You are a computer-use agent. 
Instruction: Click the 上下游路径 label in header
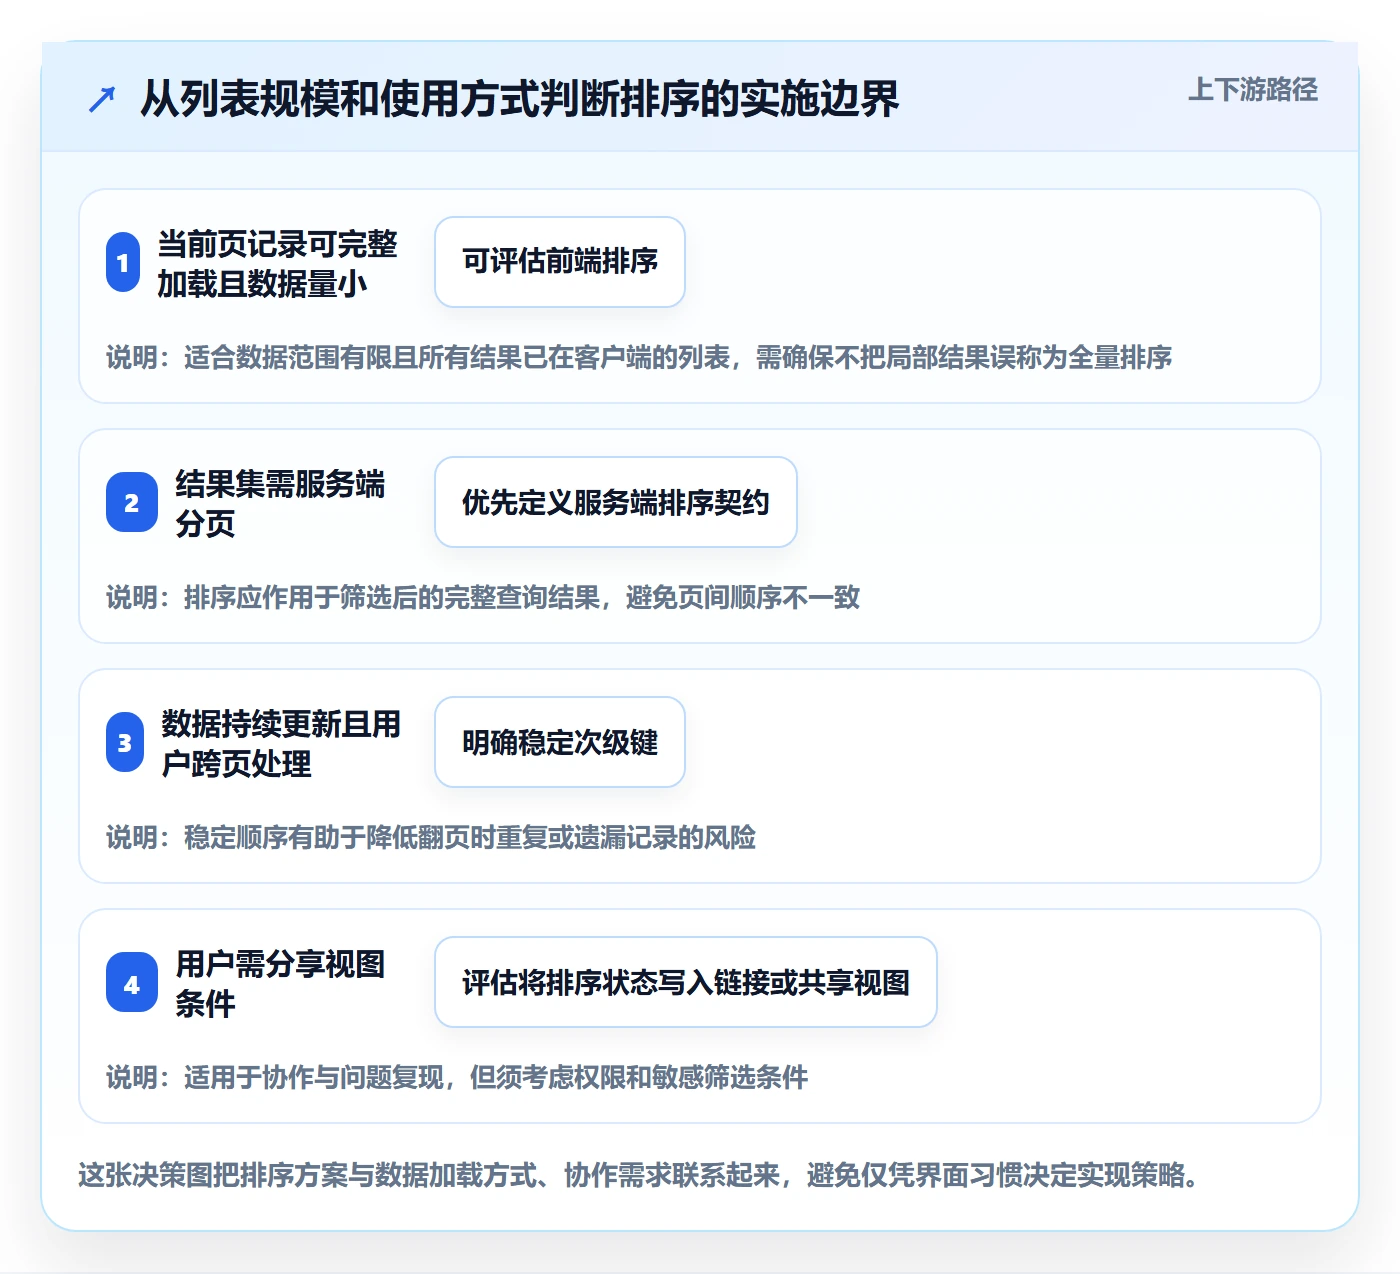pyautogui.click(x=1253, y=90)
